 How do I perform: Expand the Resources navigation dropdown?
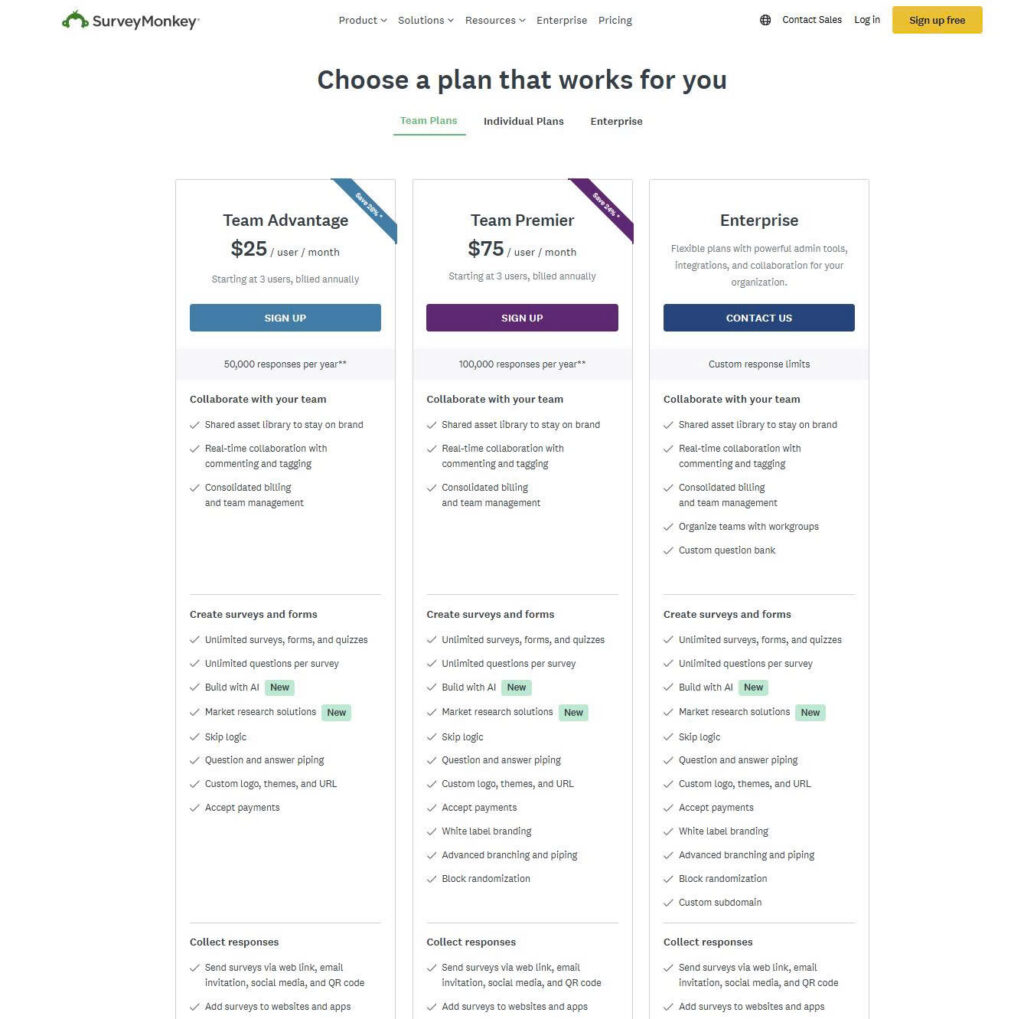tap(491, 19)
